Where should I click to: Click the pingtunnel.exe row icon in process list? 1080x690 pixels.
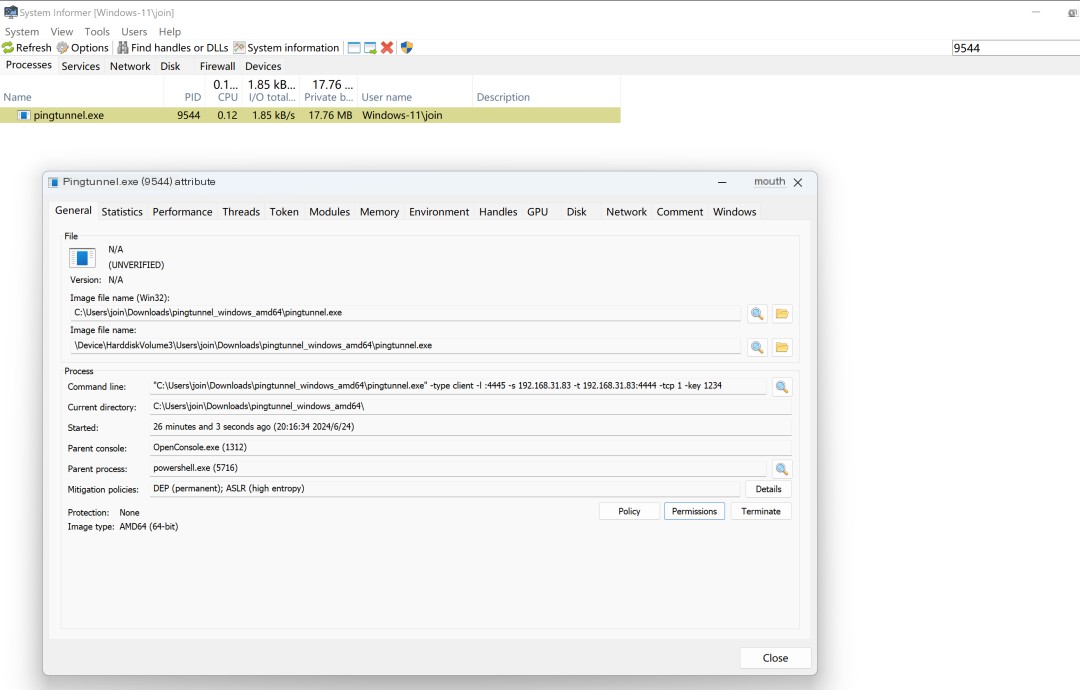[23, 115]
